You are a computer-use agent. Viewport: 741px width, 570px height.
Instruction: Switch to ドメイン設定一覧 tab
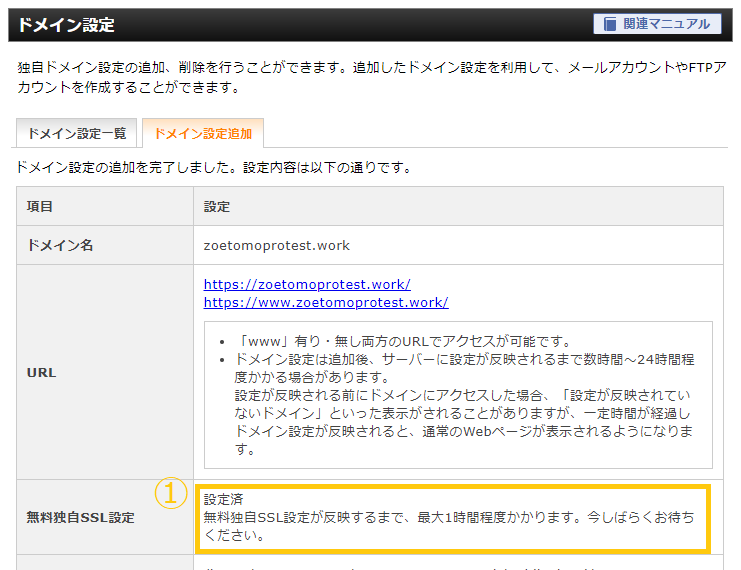point(77,133)
